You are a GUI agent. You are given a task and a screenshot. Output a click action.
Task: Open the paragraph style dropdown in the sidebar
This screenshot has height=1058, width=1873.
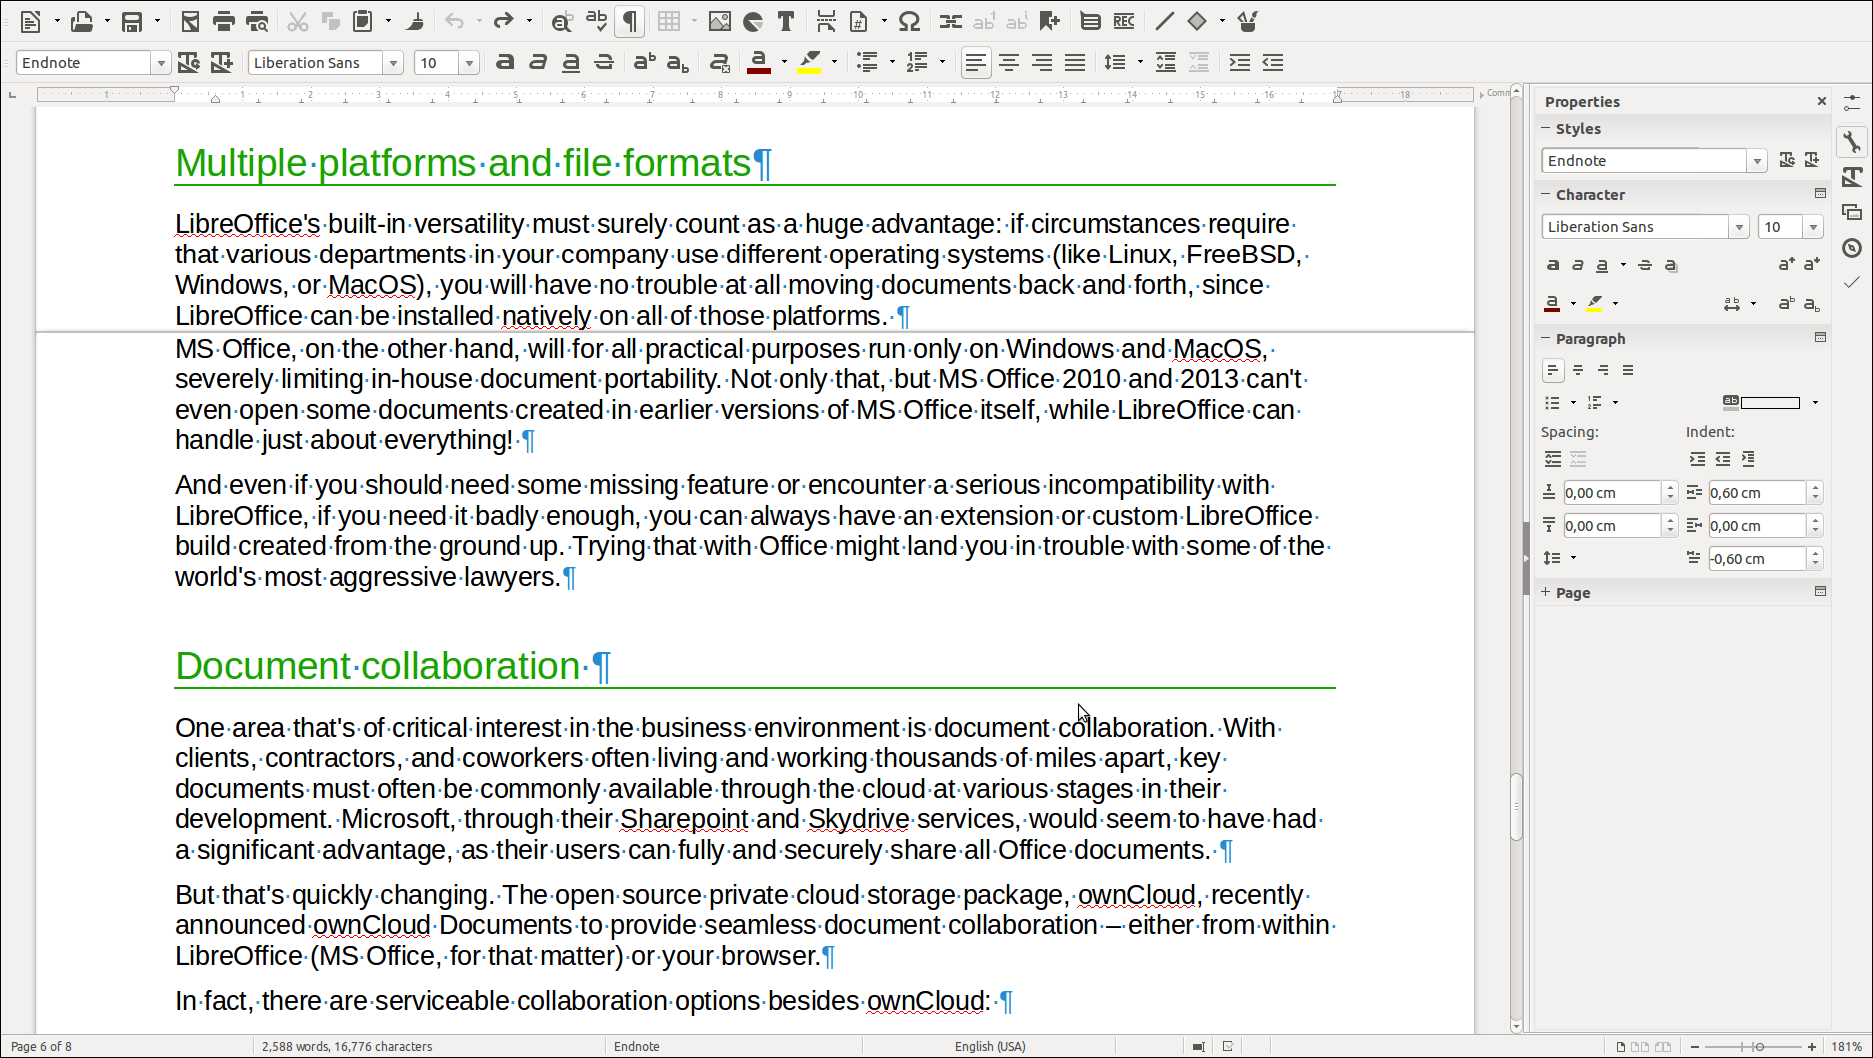point(1756,161)
